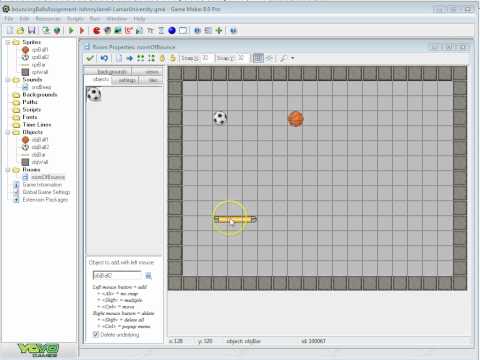The height and width of the screenshot is (360, 480).
Task: Select soccer ball instance in room
Action: click(220, 118)
